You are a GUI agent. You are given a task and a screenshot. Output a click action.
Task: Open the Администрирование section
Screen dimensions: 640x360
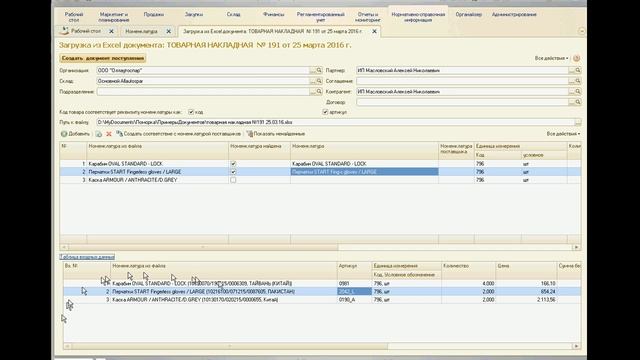(x=514, y=14)
